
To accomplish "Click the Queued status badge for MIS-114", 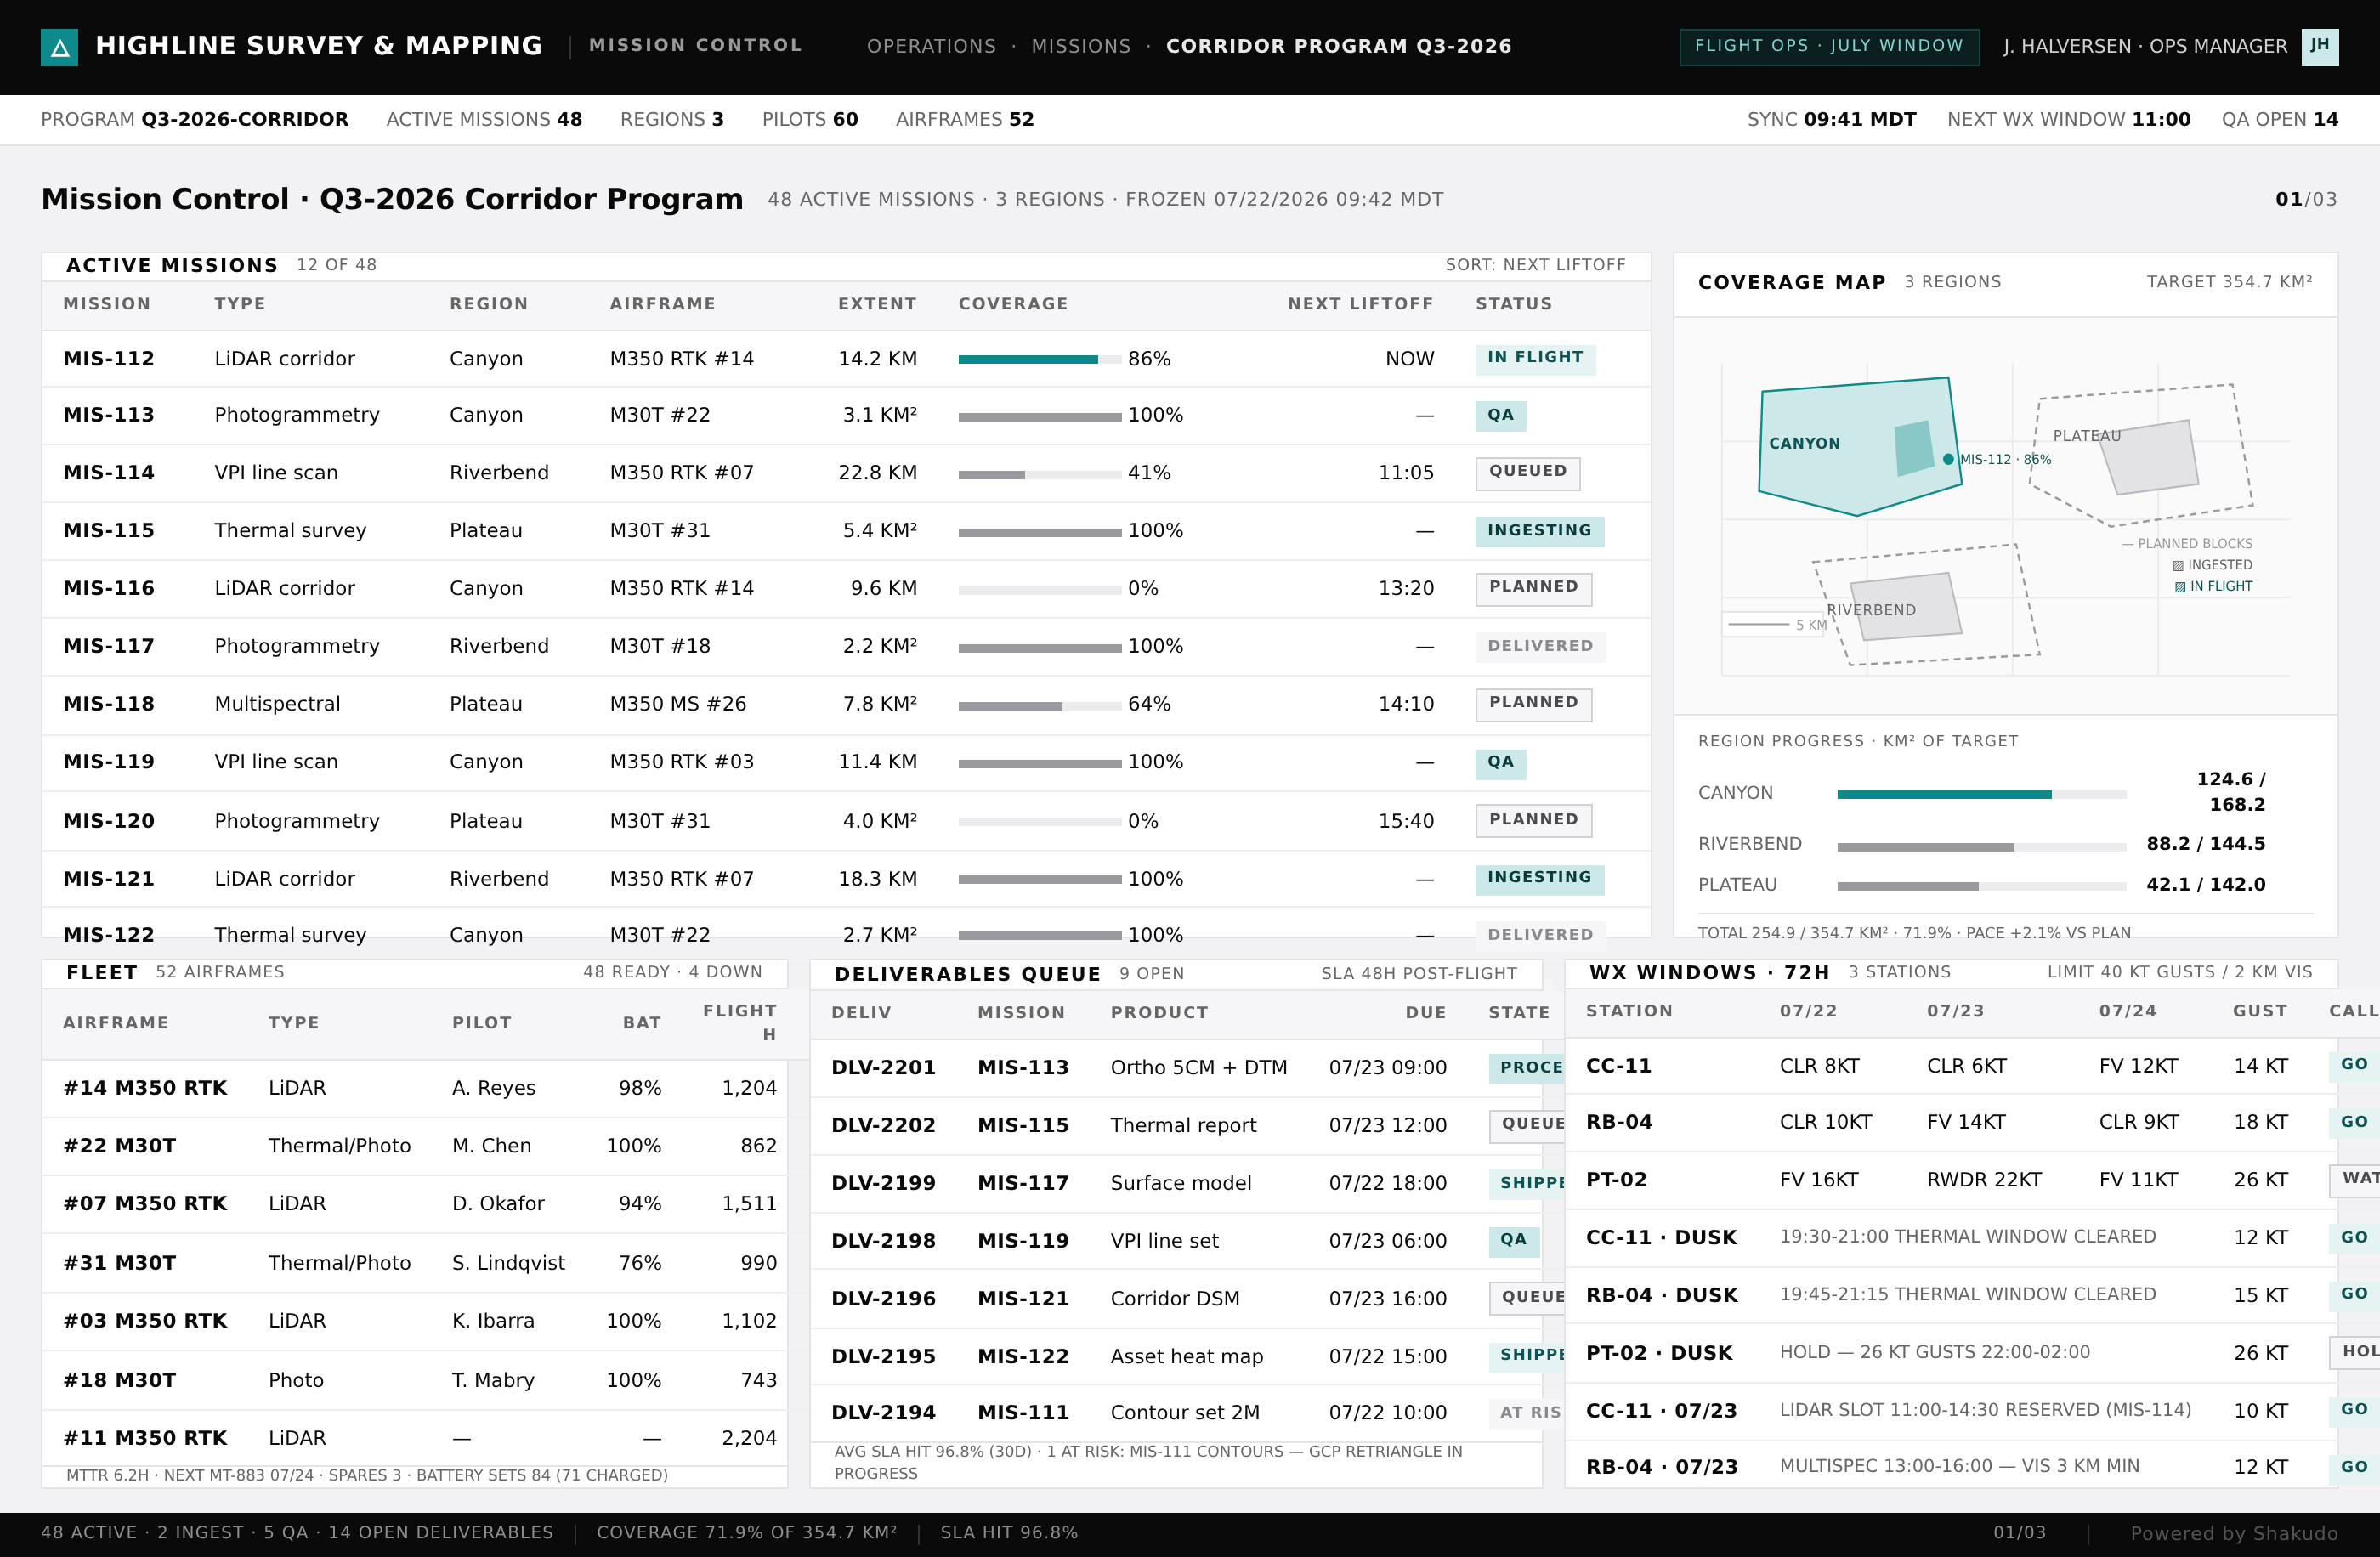I will point(1528,472).
